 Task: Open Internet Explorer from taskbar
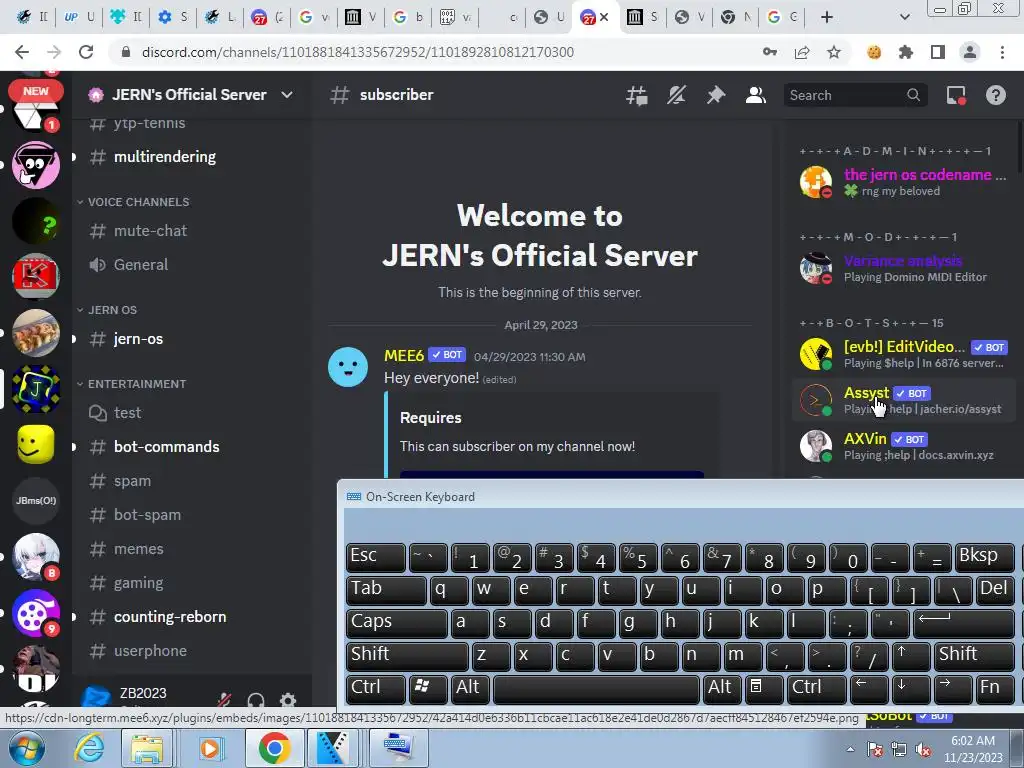pyautogui.click(x=89, y=748)
